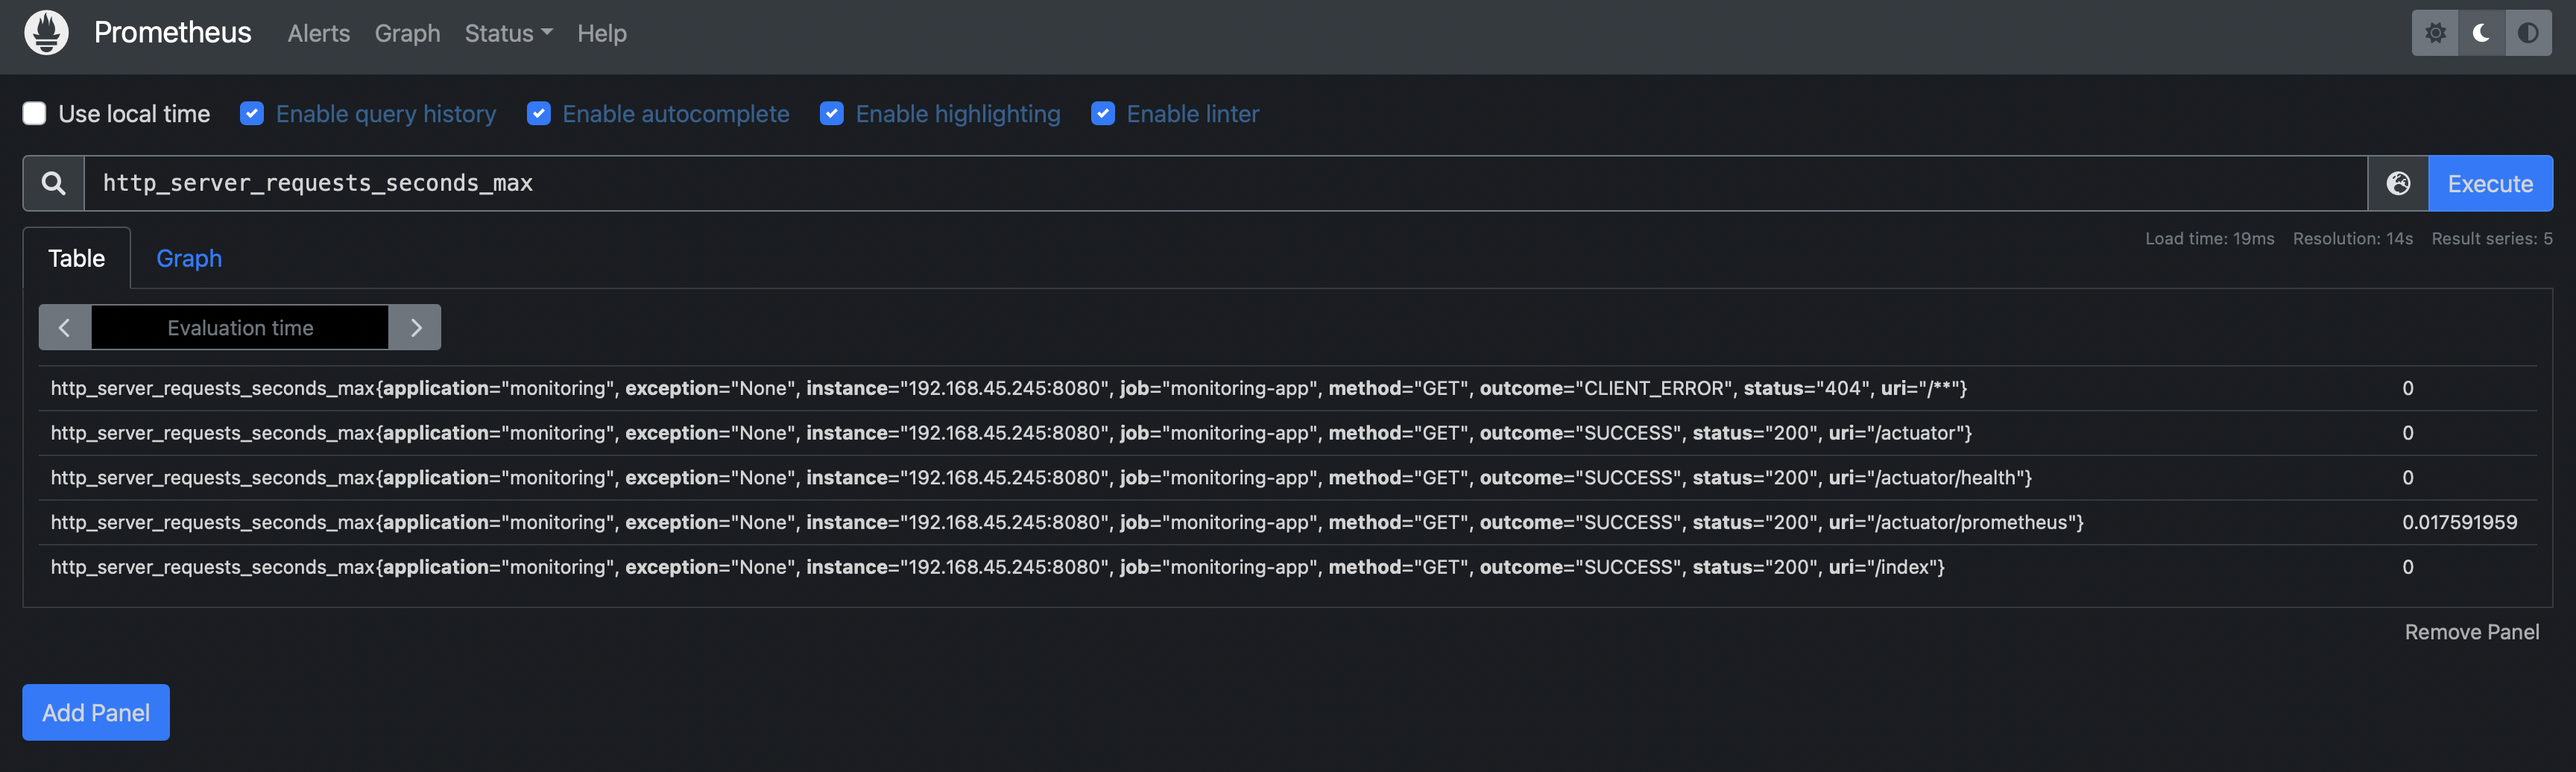The height and width of the screenshot is (772, 2576).
Task: Switch to light theme sun icon
Action: (2435, 33)
